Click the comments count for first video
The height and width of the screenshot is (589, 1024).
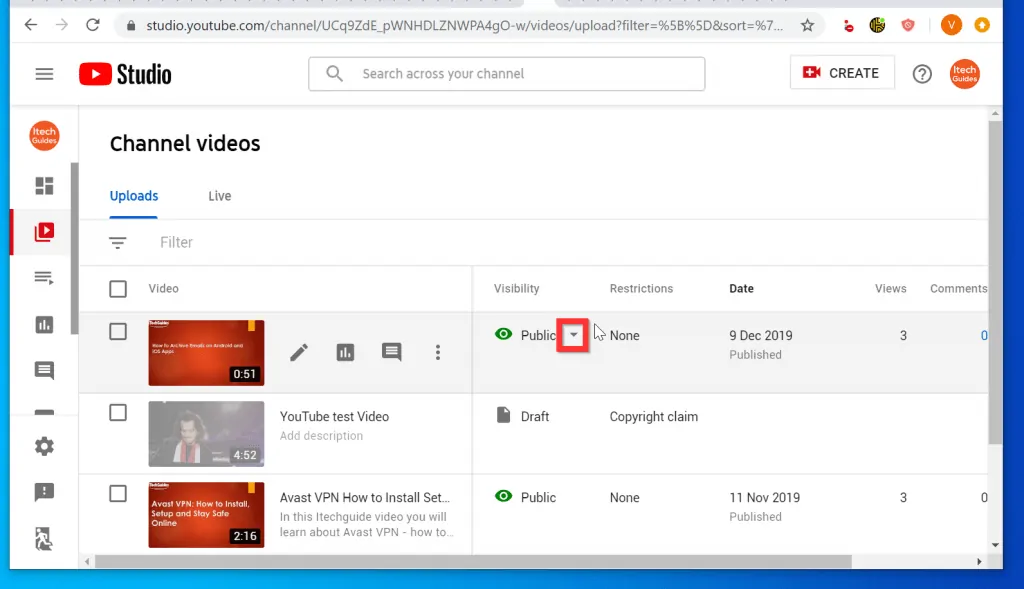coord(984,336)
